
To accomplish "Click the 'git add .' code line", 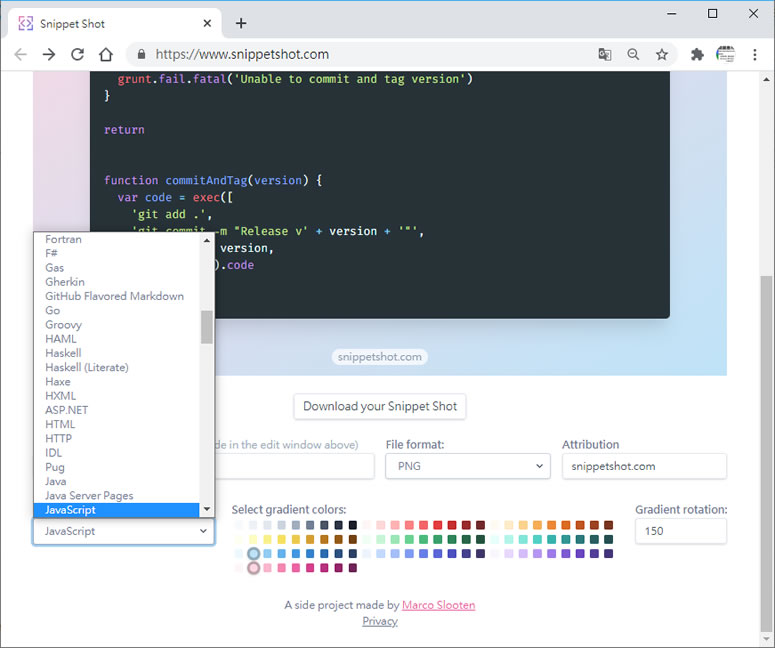I will coord(172,215).
